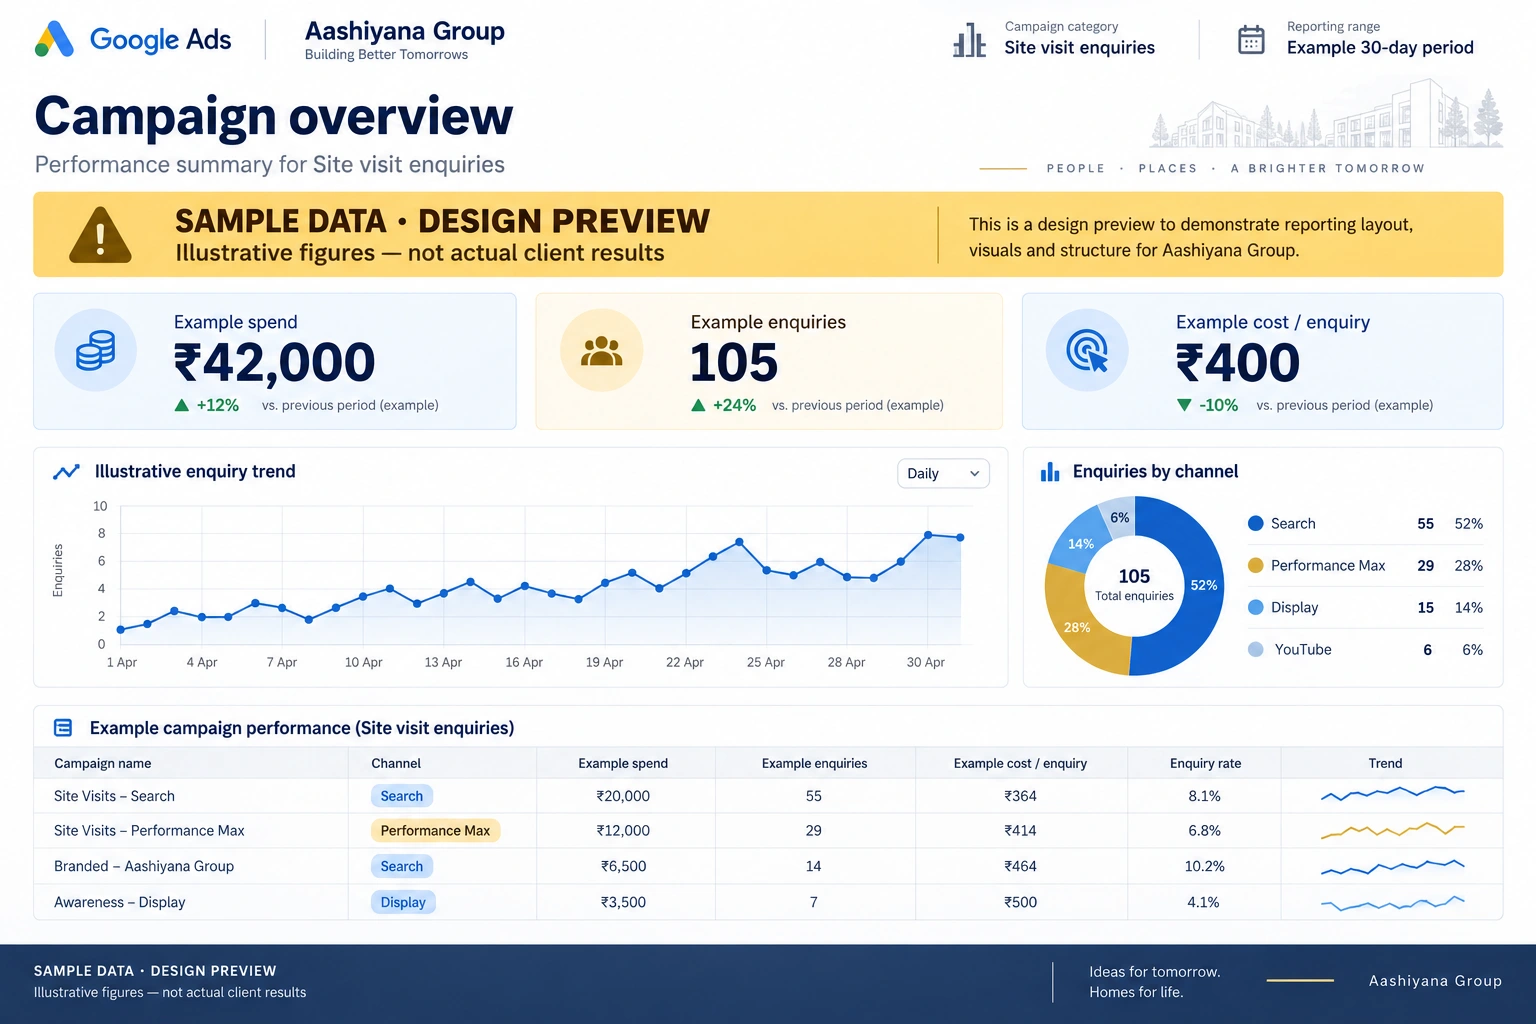The width and height of the screenshot is (1536, 1024).
Task: Click the target cursor icon for cost per enquiry
Action: (x=1087, y=351)
